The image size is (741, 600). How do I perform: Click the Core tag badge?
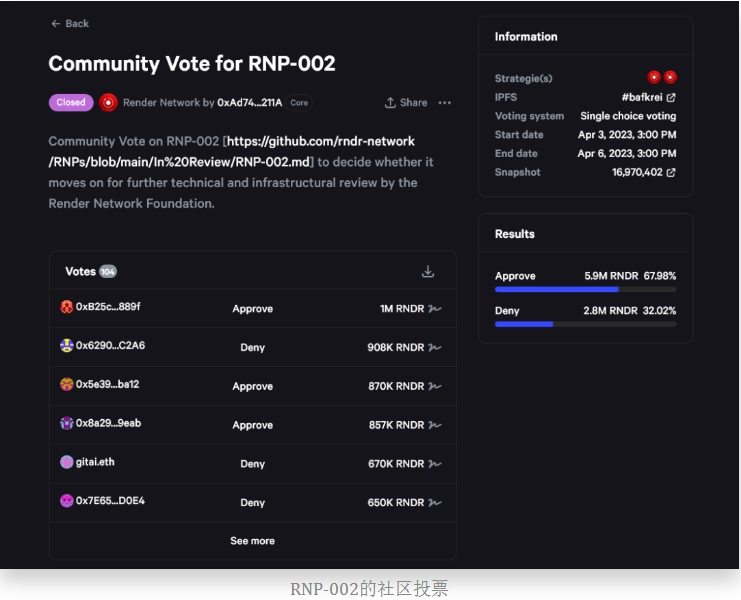(299, 103)
